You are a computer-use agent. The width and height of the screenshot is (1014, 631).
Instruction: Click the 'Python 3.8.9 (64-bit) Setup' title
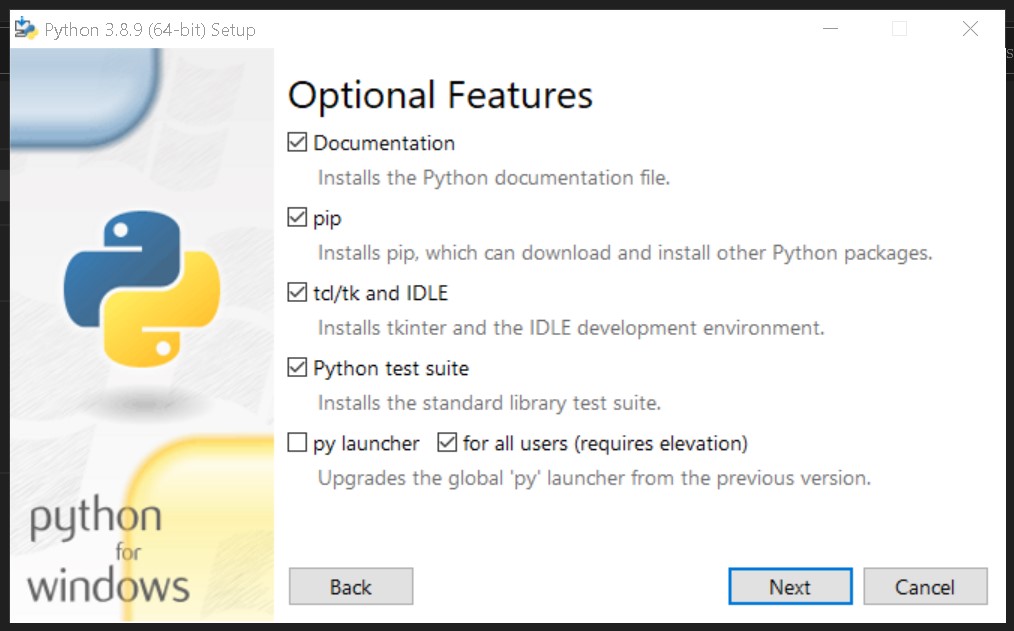(150, 30)
